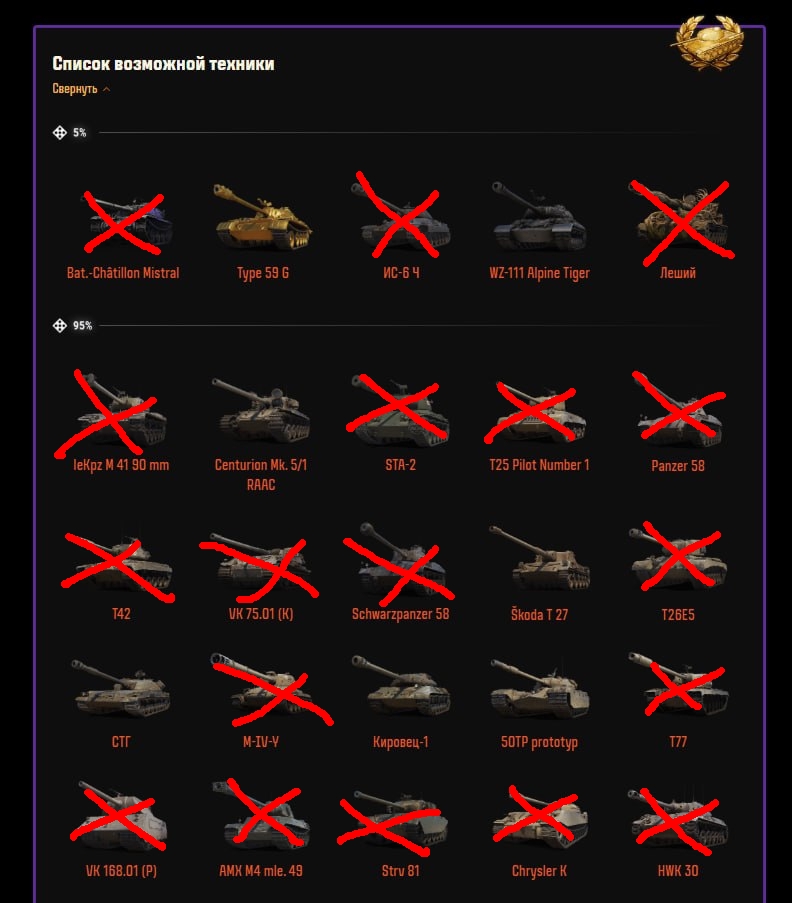Click the Bat.-Châtillon Mistral name link
Image resolution: width=792 pixels, height=903 pixels.
pyautogui.click(x=123, y=273)
